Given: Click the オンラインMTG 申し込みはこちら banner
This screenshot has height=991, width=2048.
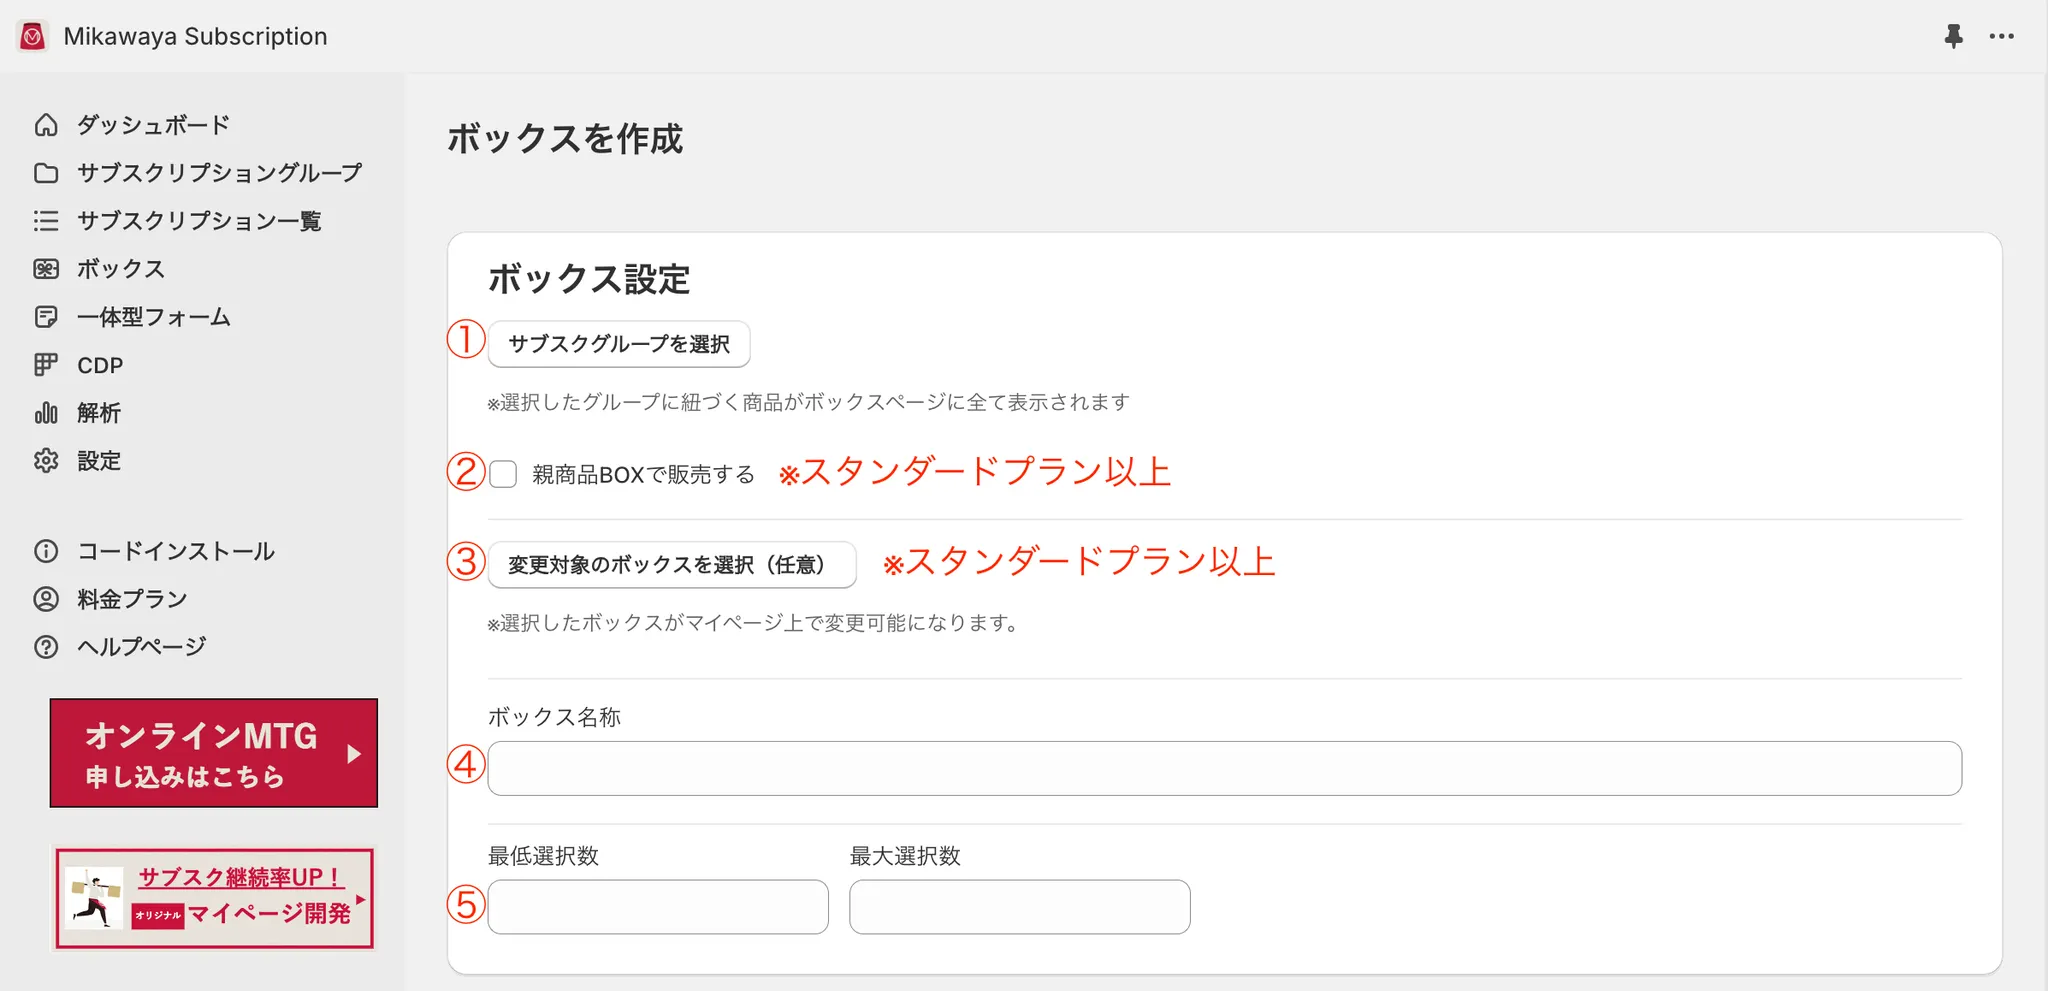Looking at the screenshot, I should tap(214, 753).
